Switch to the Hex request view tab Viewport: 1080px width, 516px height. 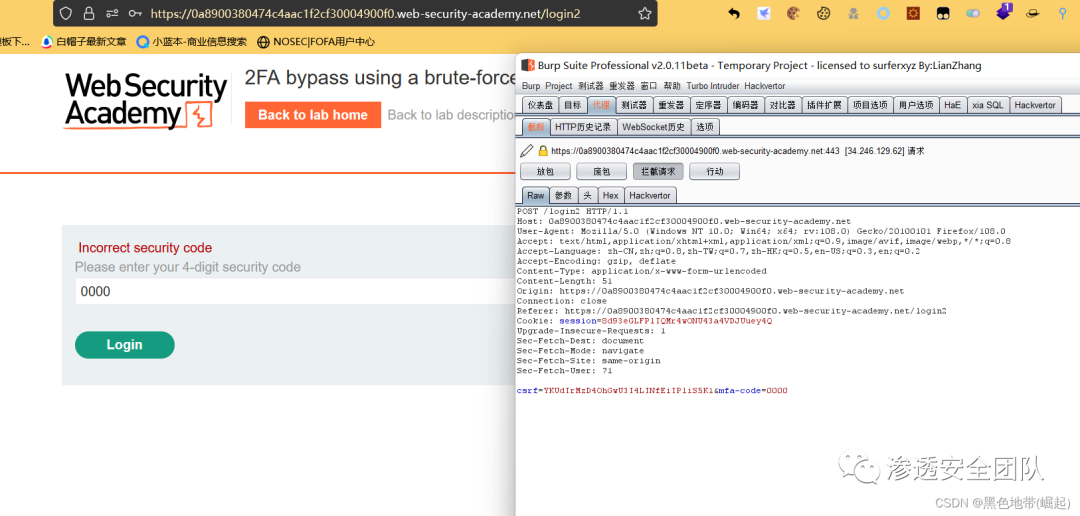click(611, 196)
